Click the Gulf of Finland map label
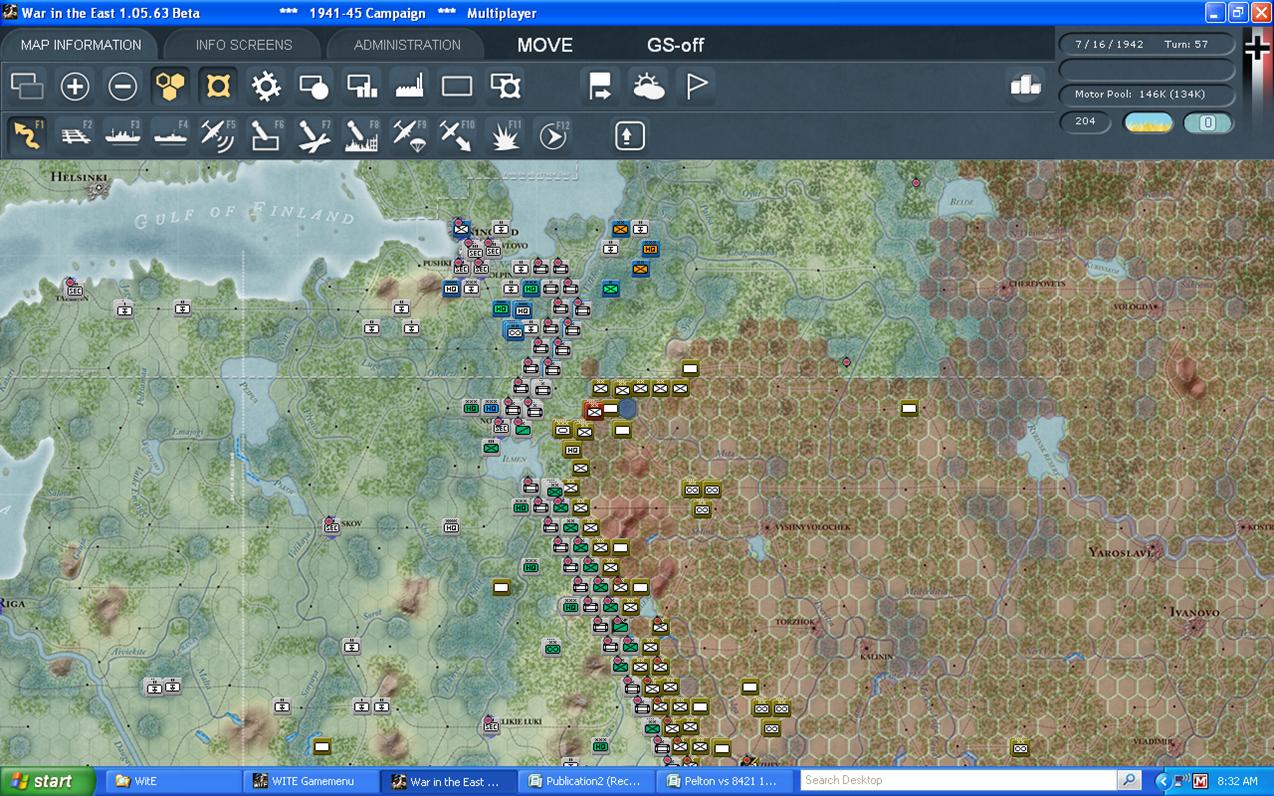The width and height of the screenshot is (1274, 796). click(244, 213)
